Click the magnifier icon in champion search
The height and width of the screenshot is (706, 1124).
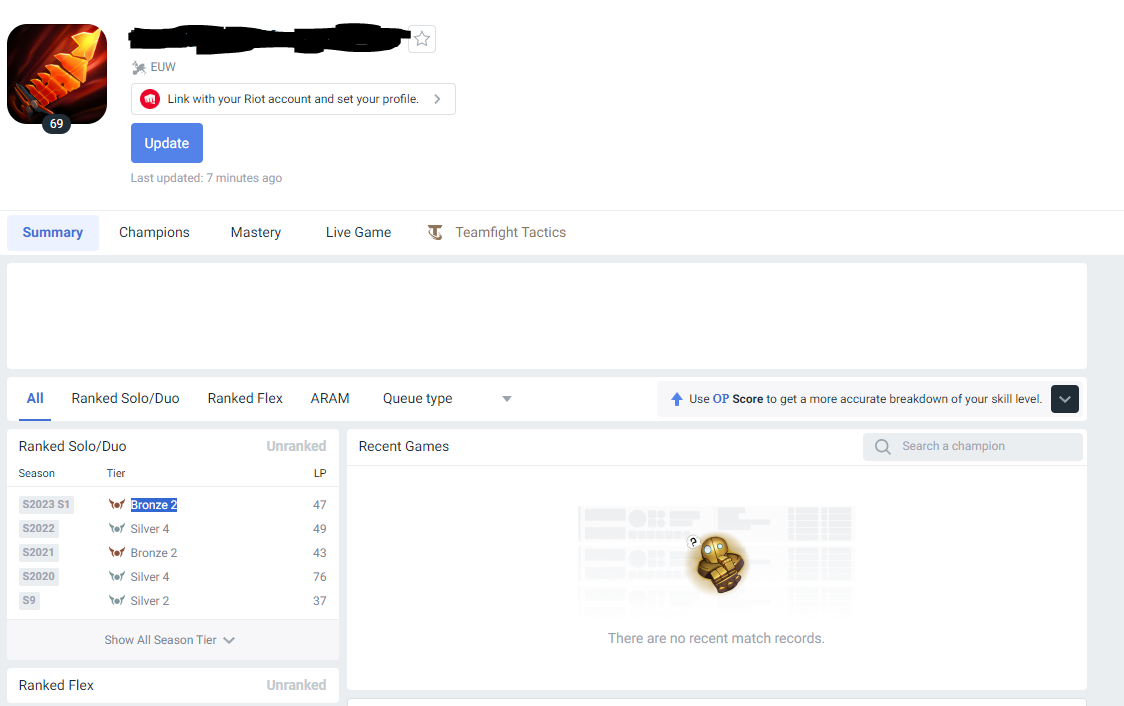[882, 447]
